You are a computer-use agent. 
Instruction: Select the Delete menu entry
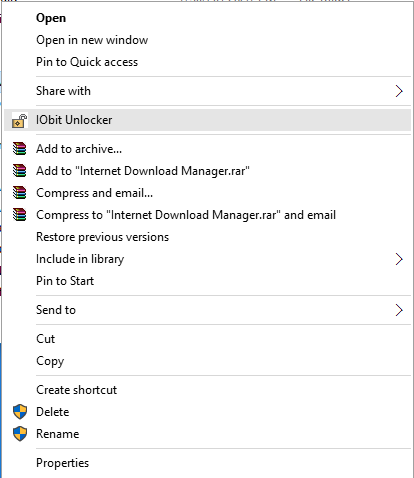tap(207, 412)
